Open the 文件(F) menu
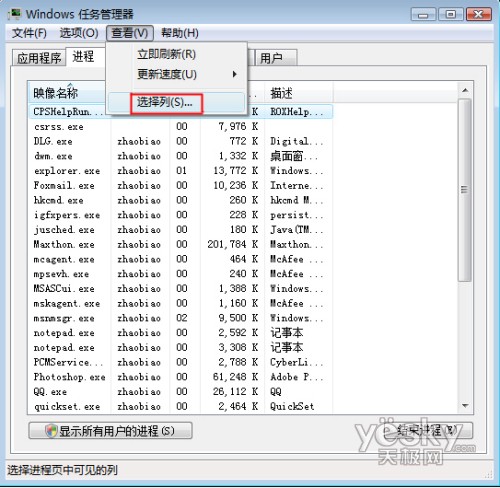 [x=29, y=33]
